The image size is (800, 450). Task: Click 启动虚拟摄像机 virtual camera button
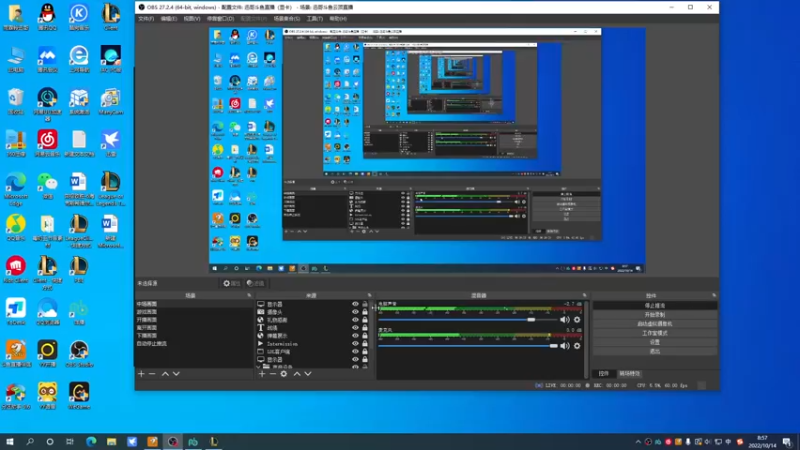655,324
